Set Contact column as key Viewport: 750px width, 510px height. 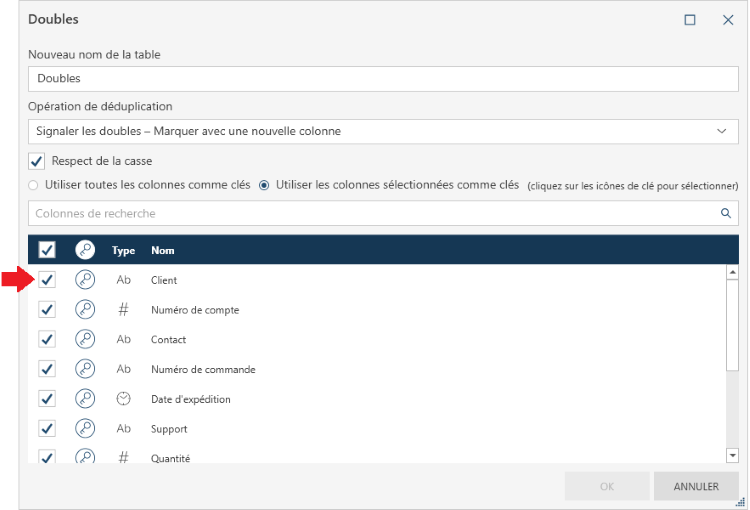pyautogui.click(x=85, y=340)
